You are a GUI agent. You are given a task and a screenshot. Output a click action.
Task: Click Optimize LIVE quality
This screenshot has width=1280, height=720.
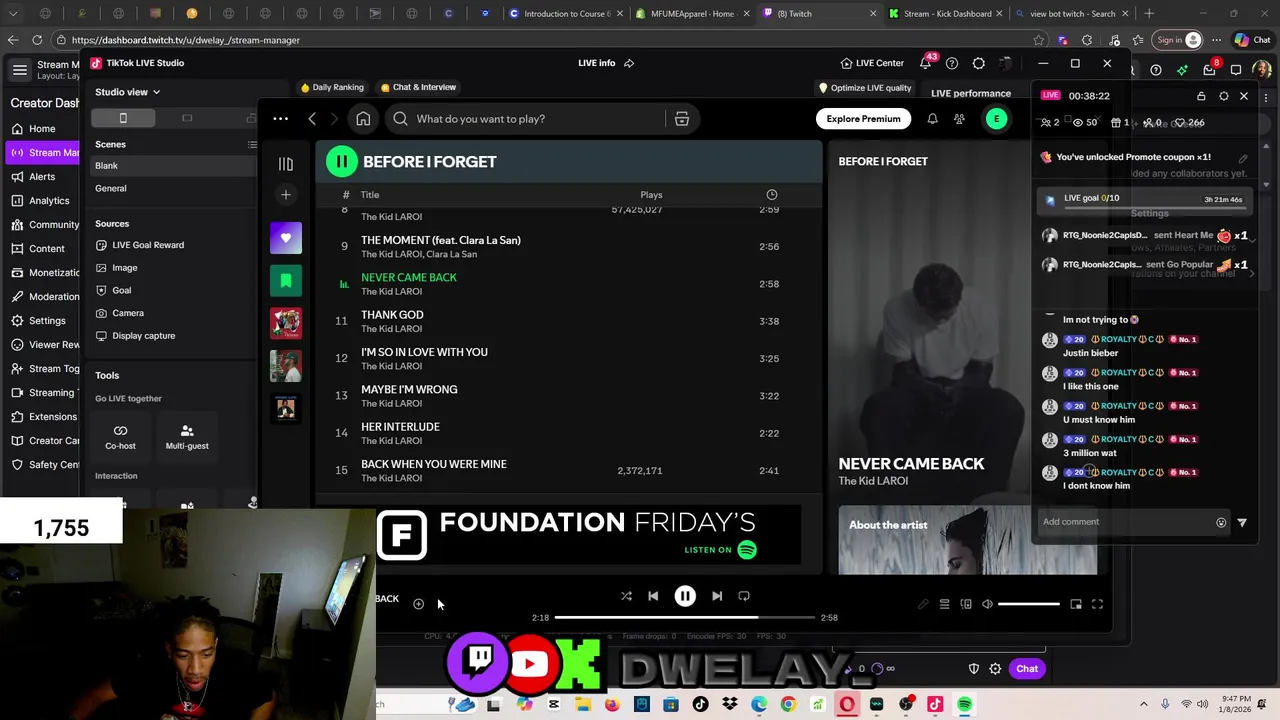864,88
